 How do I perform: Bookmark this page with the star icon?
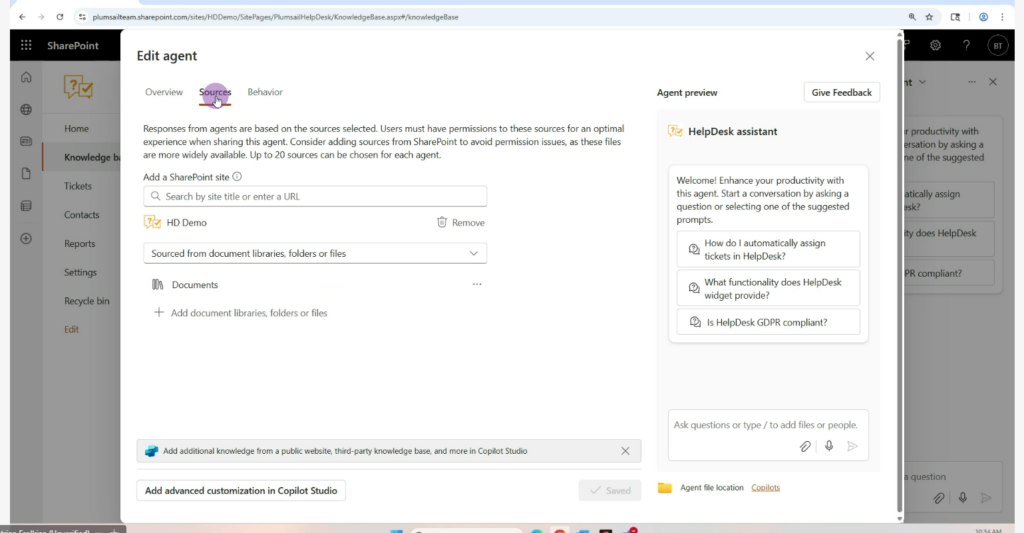(929, 17)
